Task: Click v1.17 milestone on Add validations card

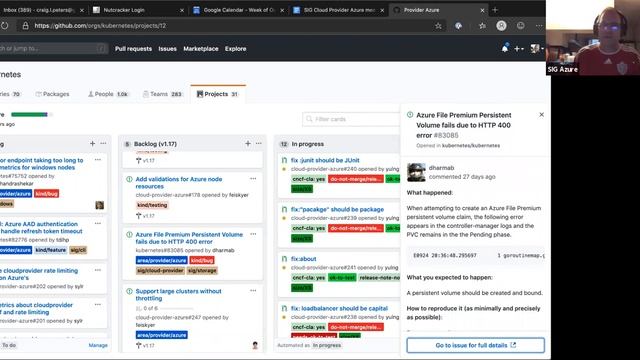Action: pyautogui.click(x=145, y=216)
